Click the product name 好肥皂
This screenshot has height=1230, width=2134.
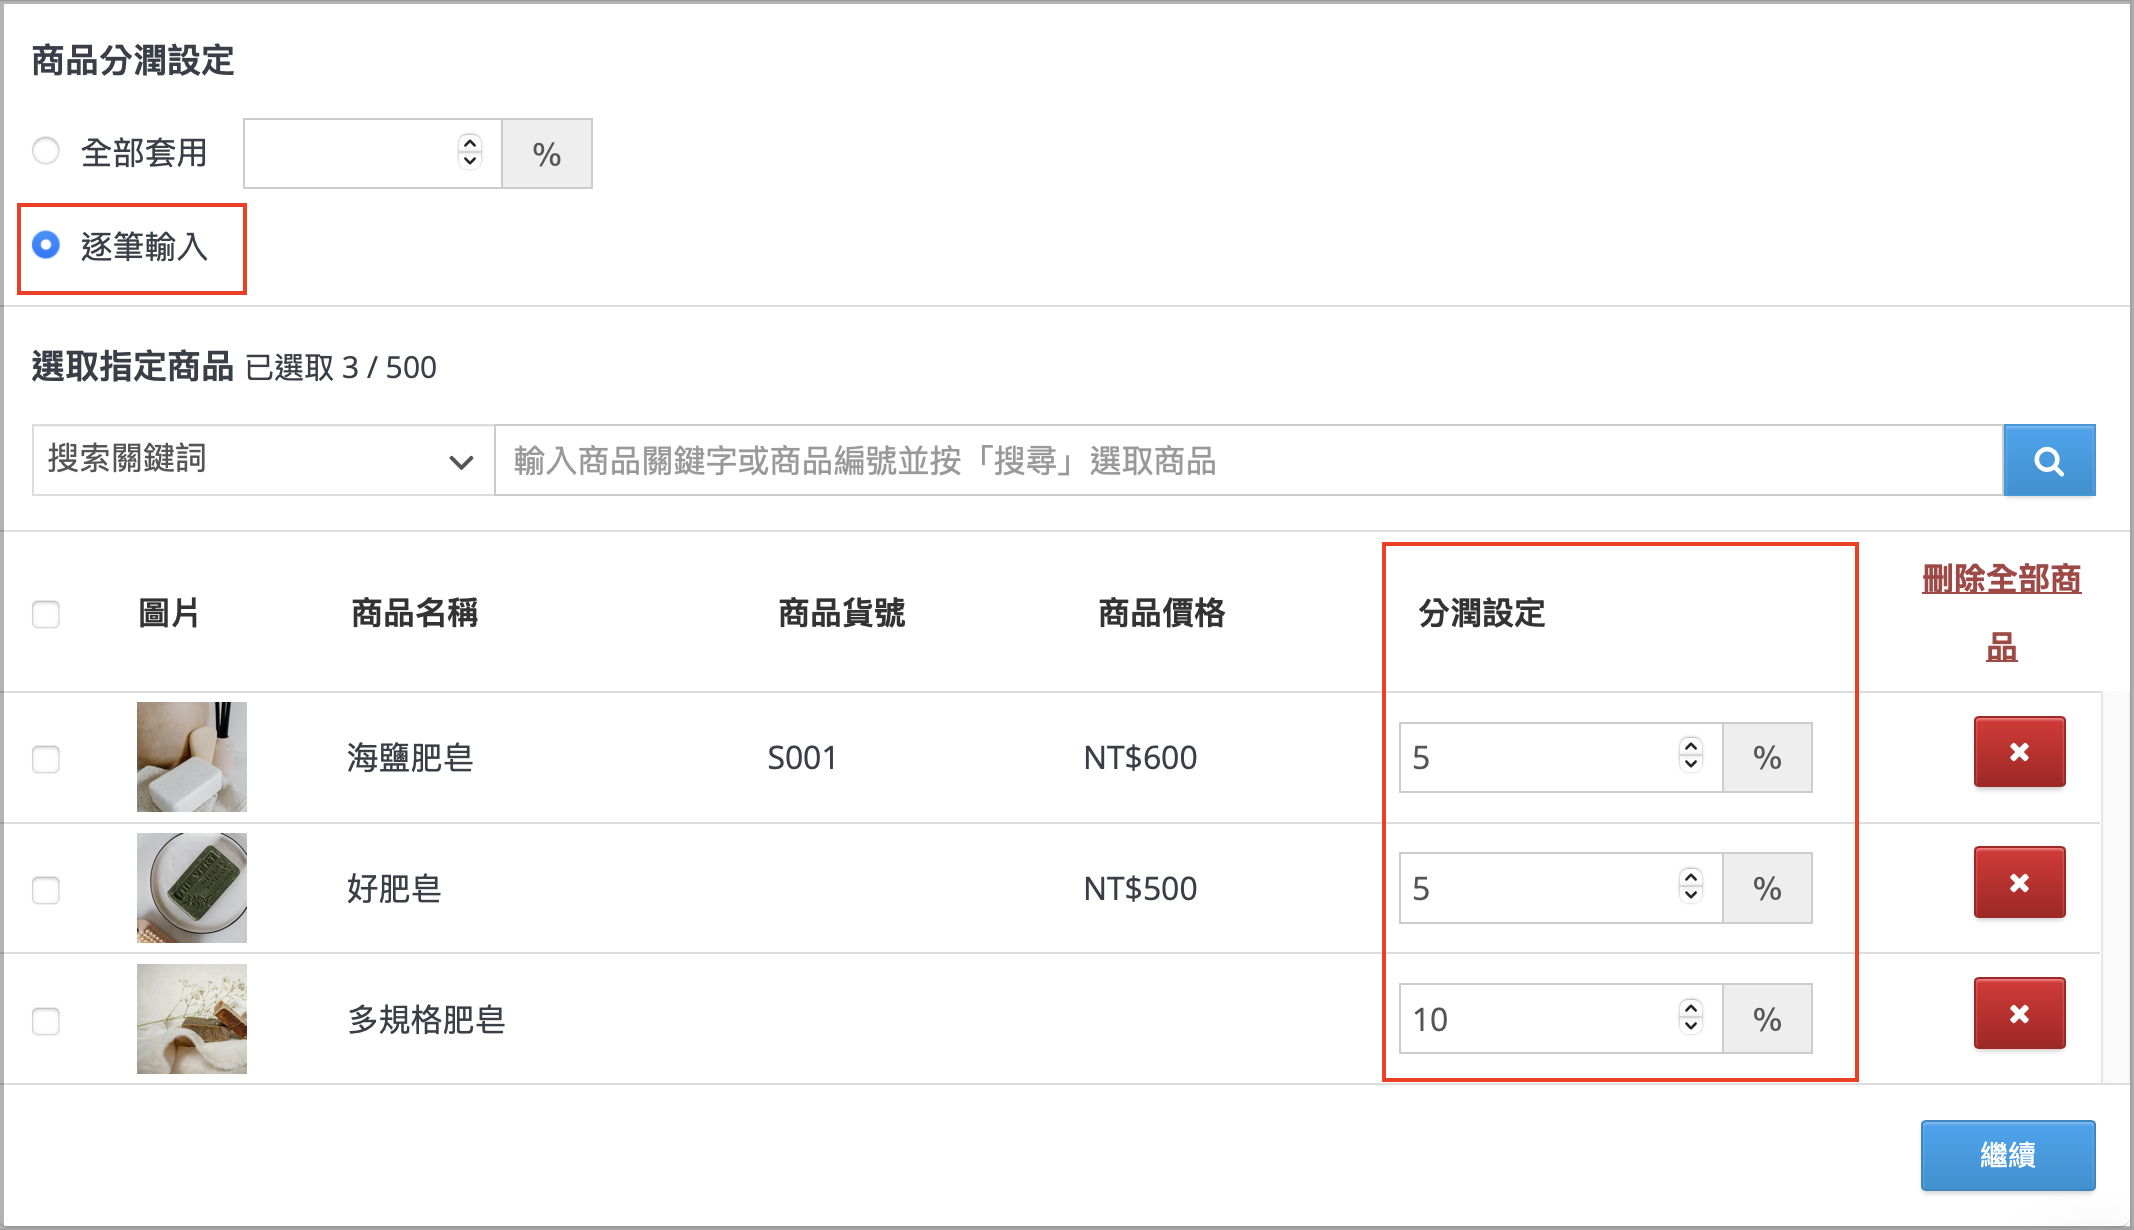394,889
